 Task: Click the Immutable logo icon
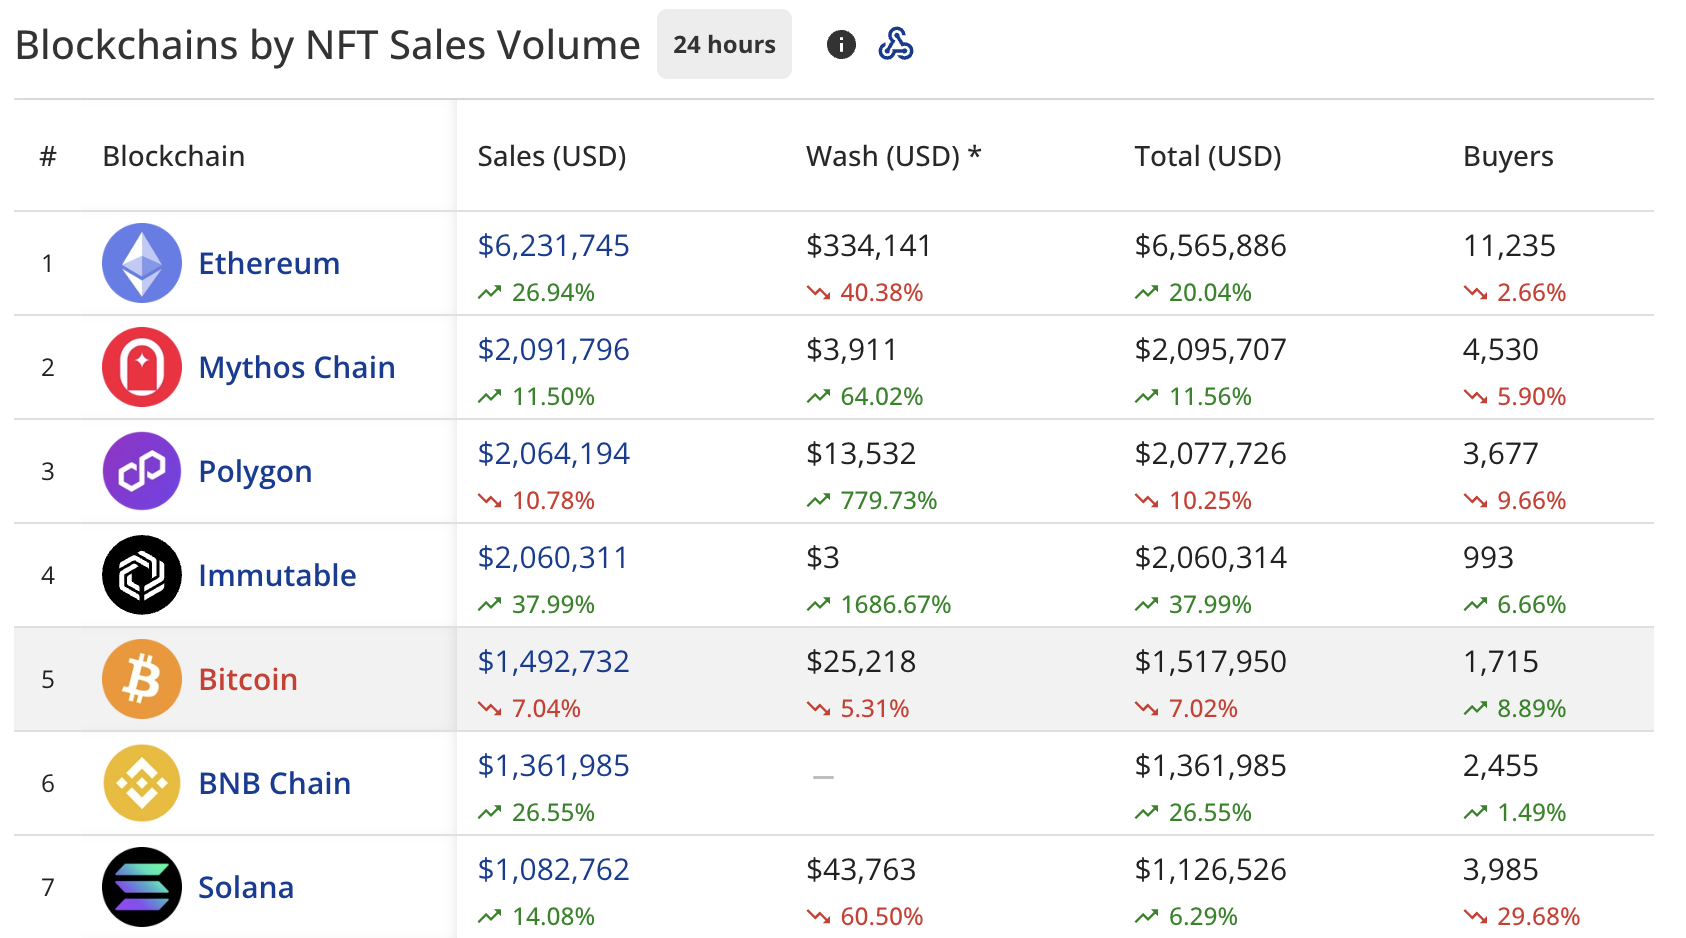142,575
